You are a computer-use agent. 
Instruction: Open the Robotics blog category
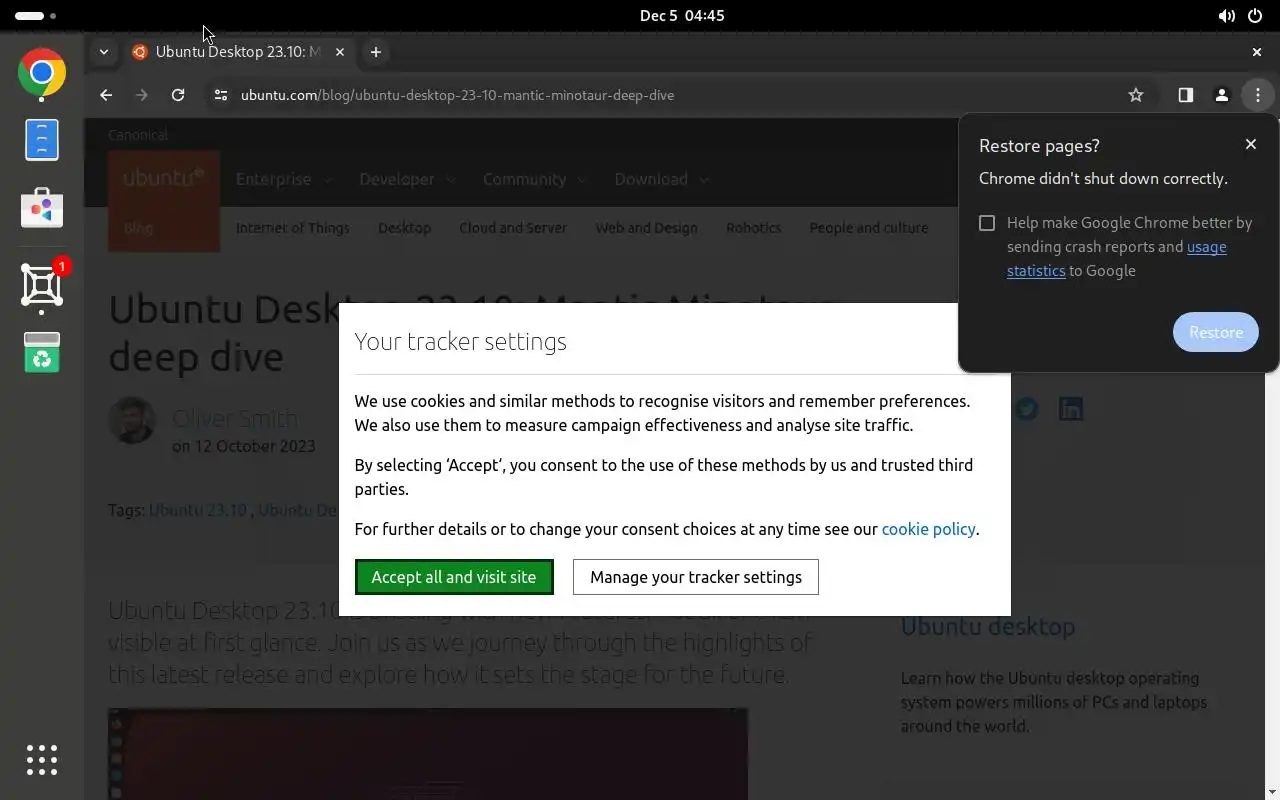point(753,228)
